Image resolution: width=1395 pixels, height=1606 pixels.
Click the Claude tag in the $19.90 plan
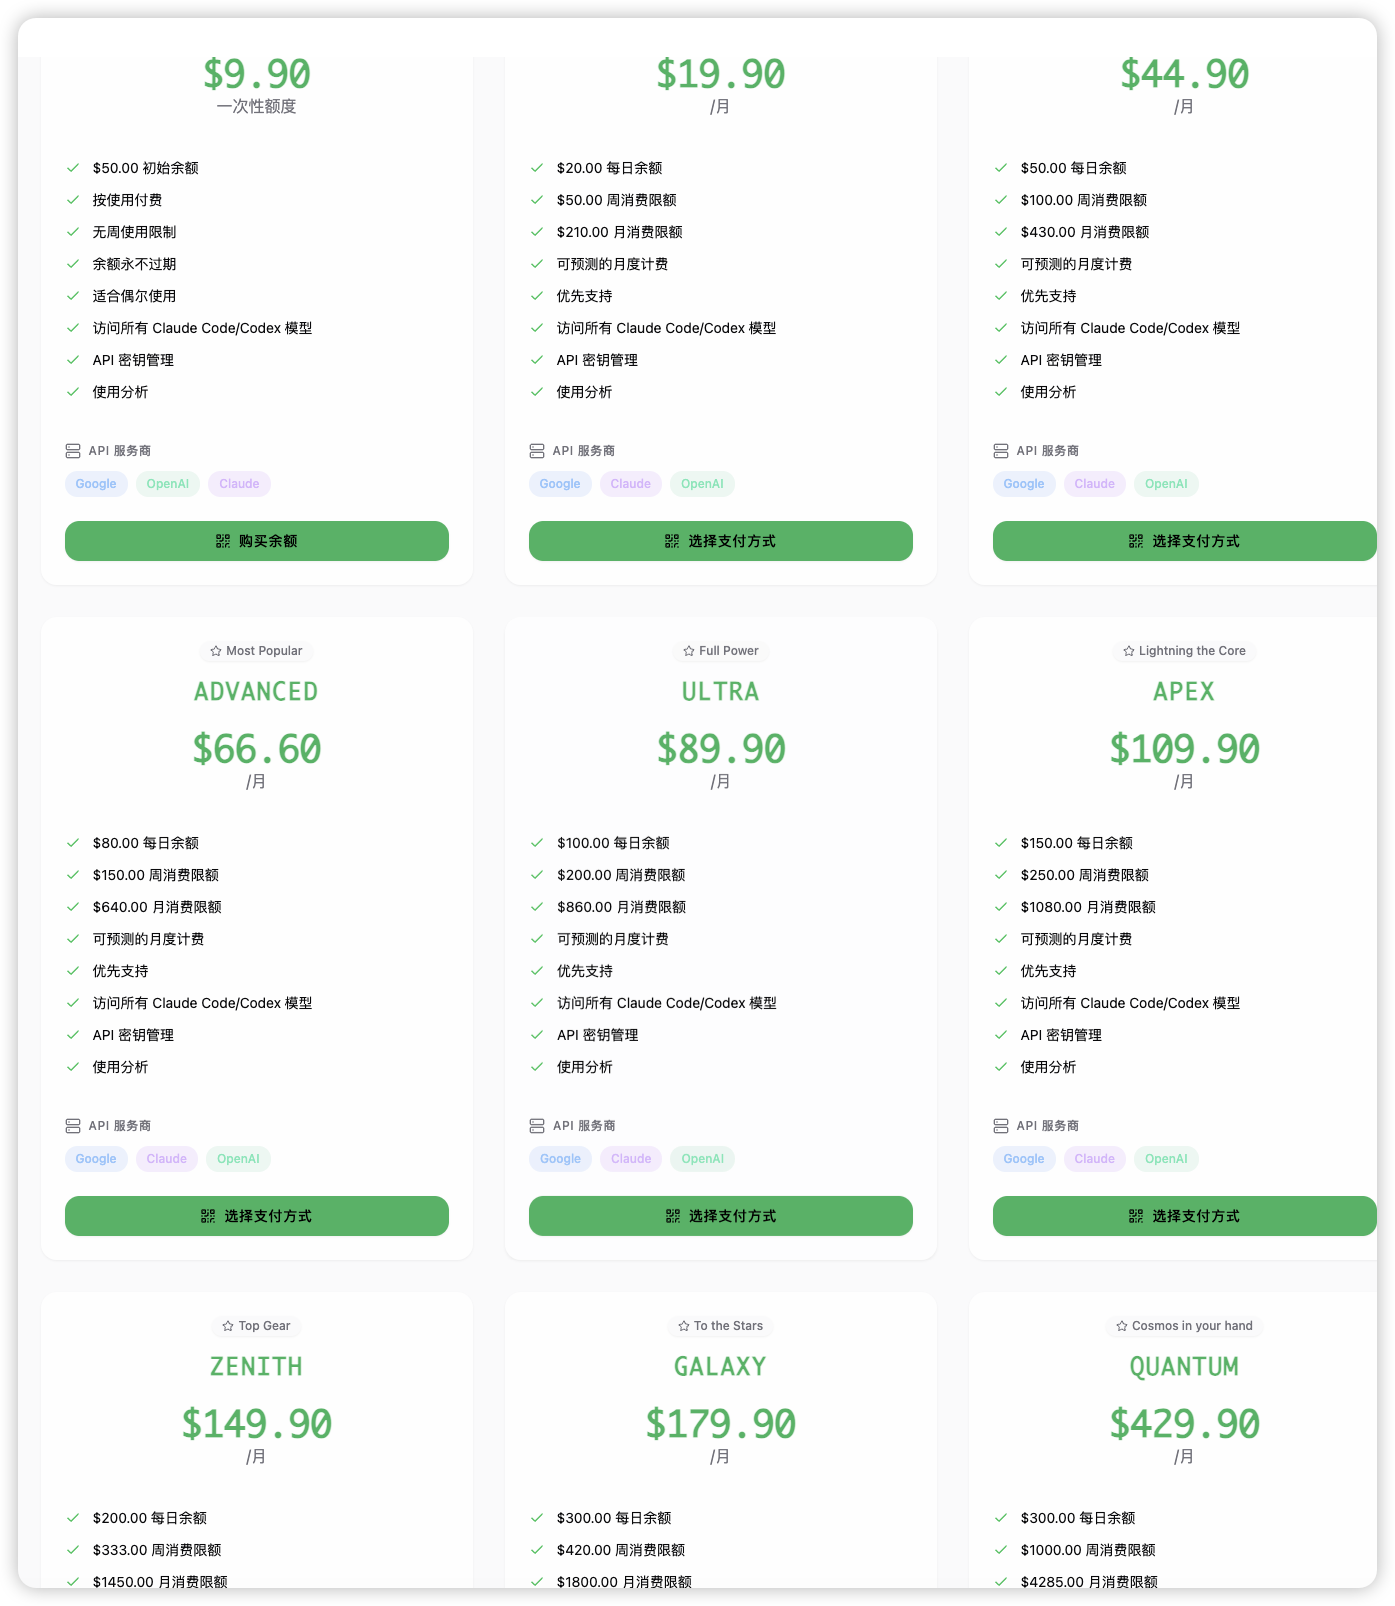point(631,484)
